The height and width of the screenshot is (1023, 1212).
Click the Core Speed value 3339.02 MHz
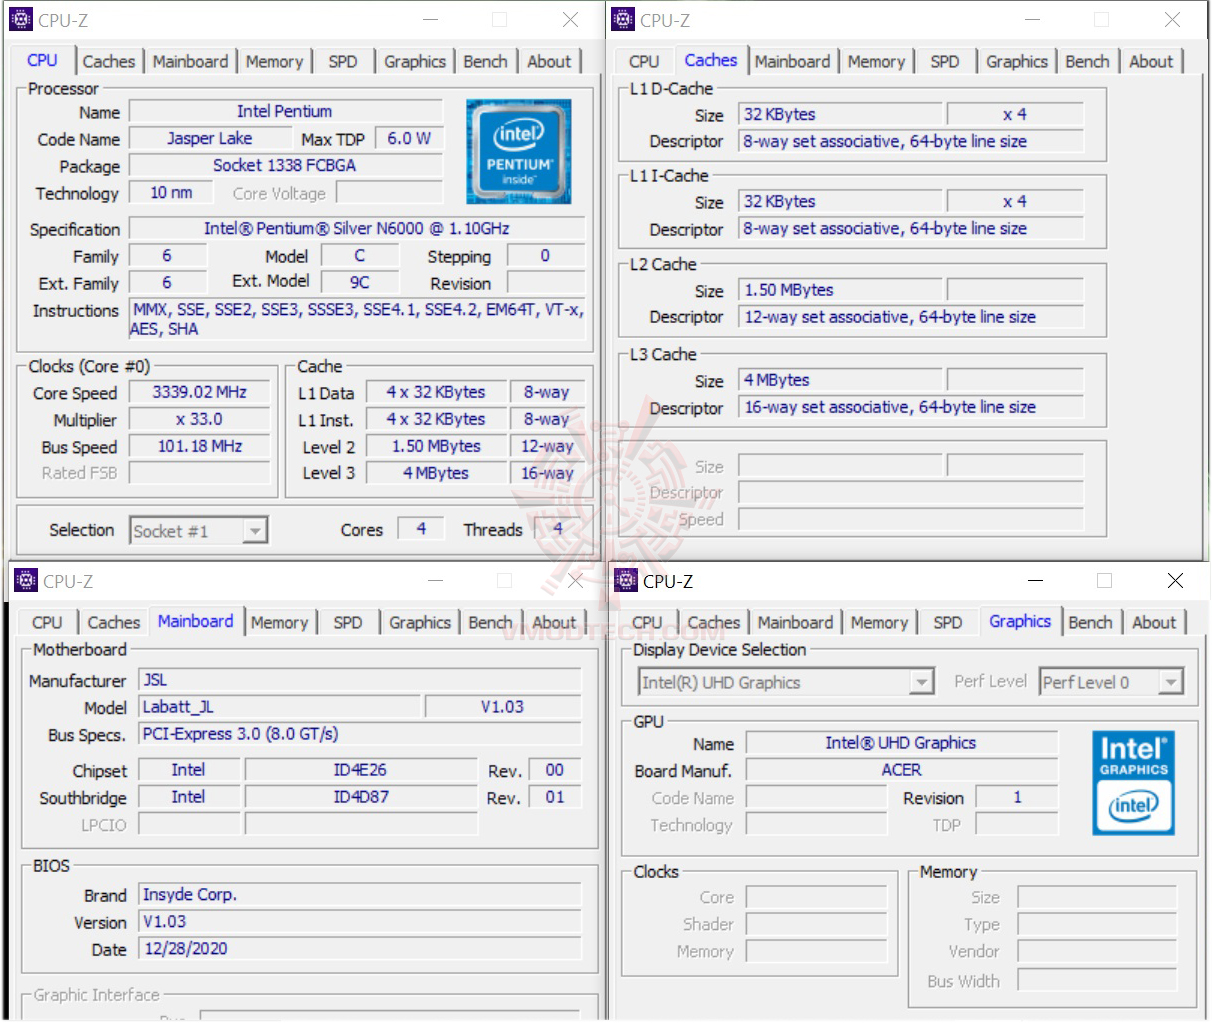click(200, 392)
